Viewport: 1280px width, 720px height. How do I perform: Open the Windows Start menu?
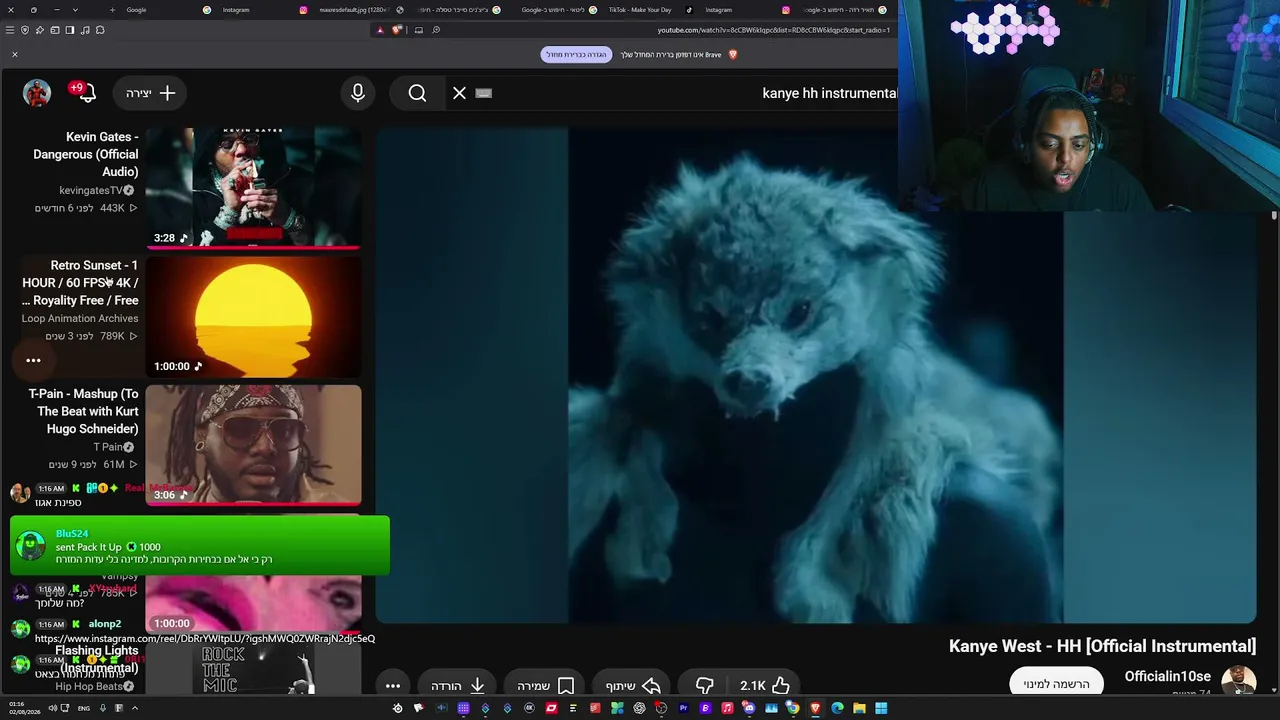coord(881,708)
